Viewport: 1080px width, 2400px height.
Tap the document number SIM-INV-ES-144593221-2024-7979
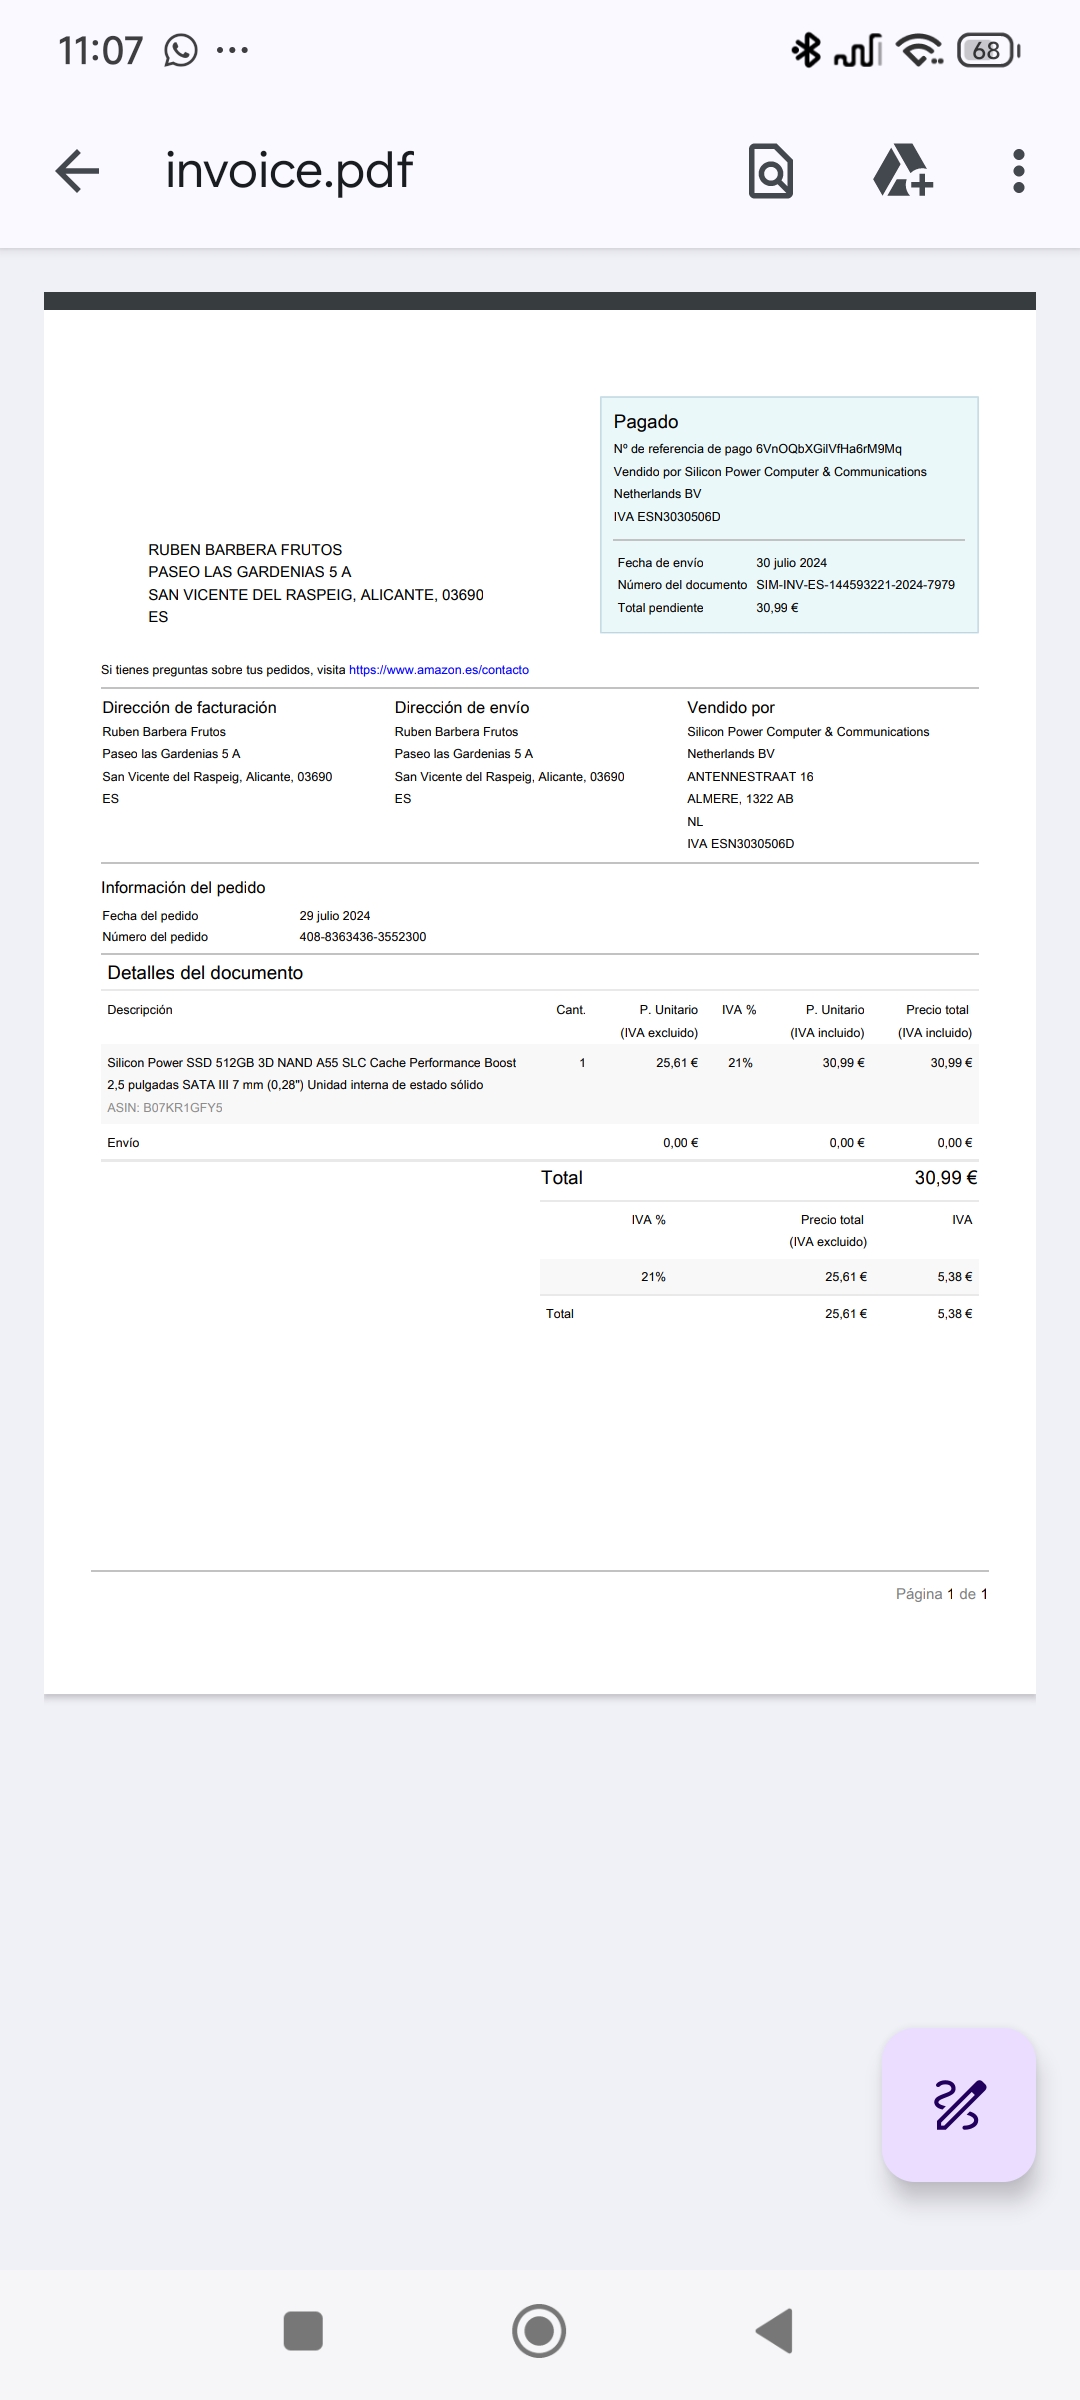pyautogui.click(x=855, y=585)
